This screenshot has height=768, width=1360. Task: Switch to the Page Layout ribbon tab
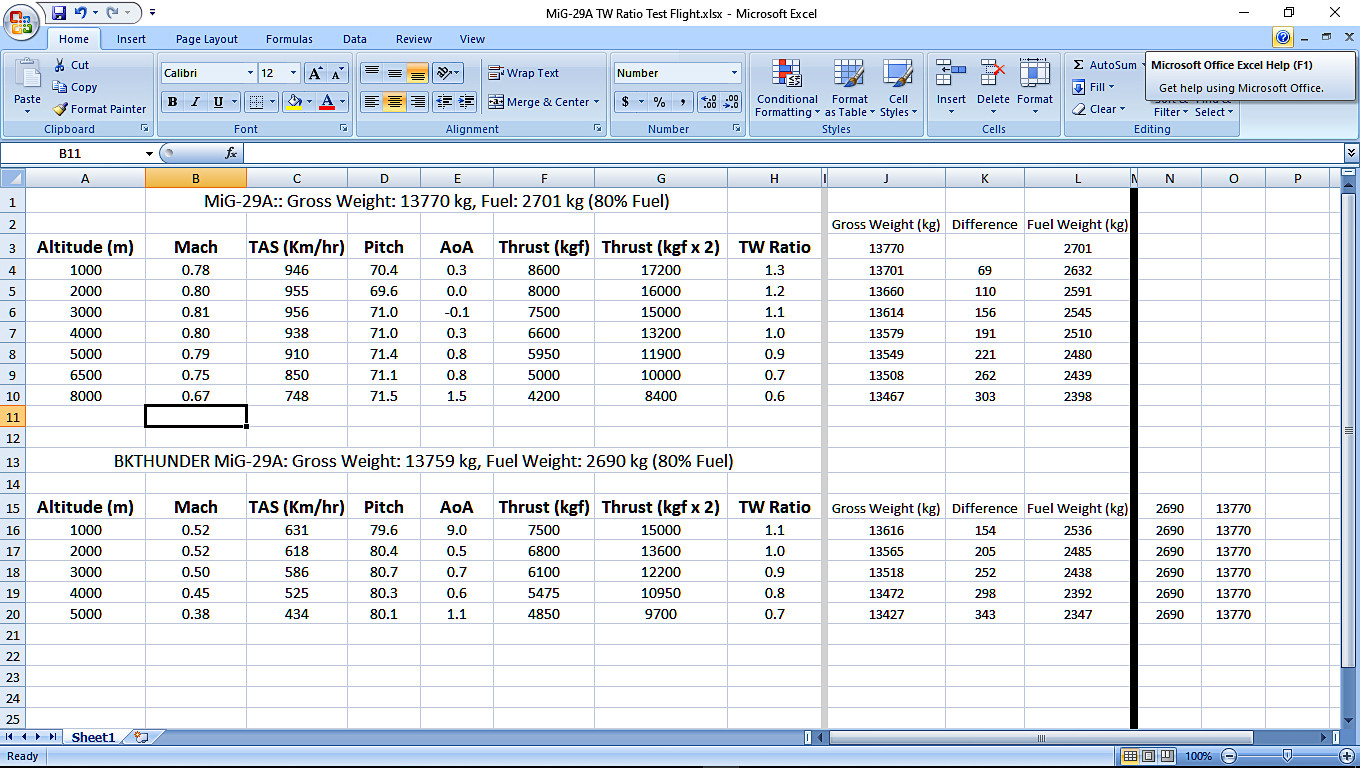click(207, 39)
